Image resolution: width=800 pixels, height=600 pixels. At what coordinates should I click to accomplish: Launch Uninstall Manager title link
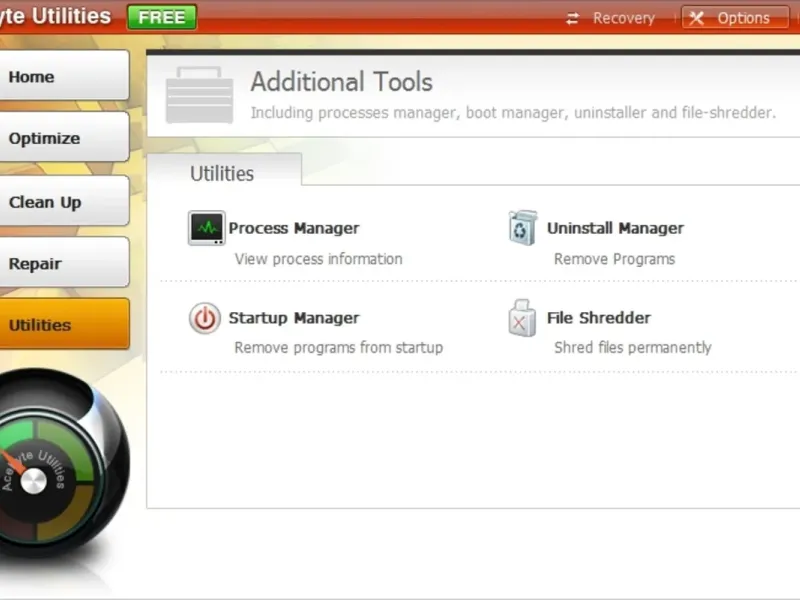(615, 228)
